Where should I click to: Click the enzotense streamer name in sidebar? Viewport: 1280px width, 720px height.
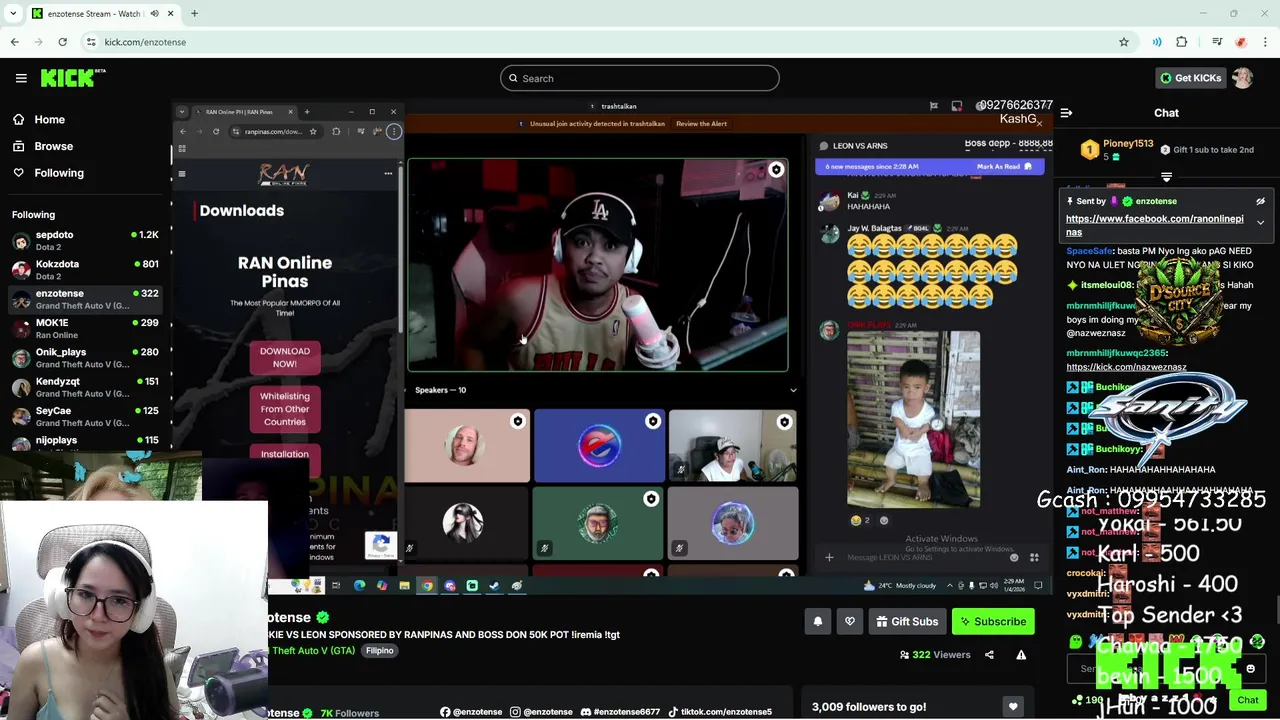(59, 293)
